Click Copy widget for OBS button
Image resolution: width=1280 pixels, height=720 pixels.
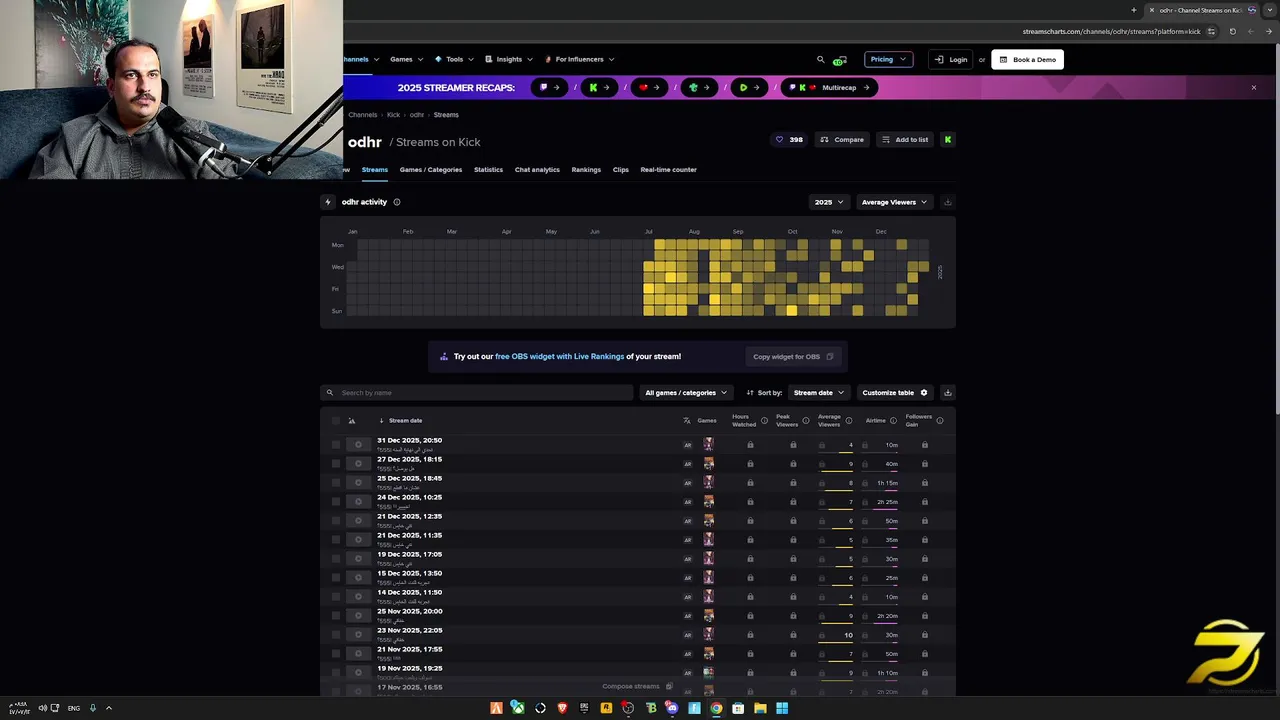pos(793,357)
